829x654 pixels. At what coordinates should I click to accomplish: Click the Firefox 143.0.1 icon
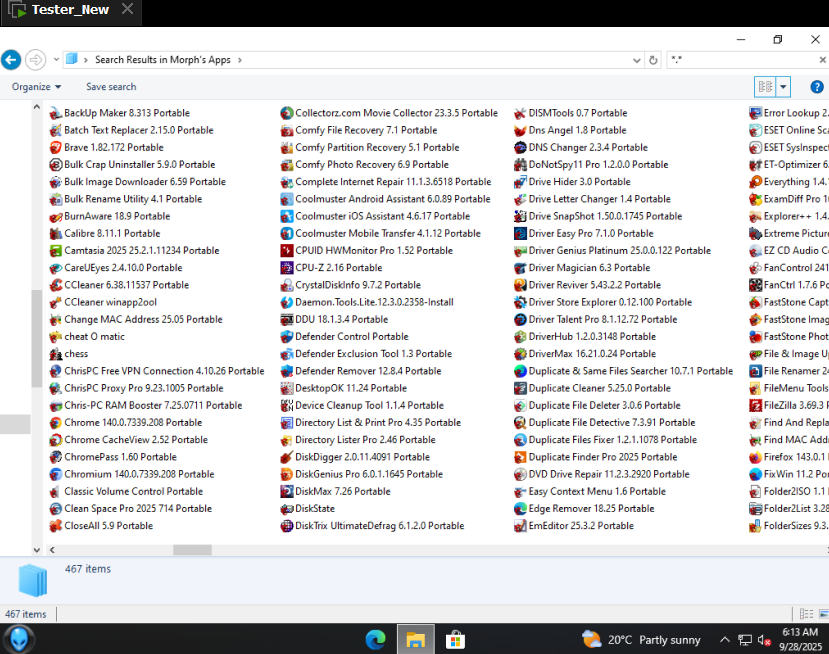(755, 457)
